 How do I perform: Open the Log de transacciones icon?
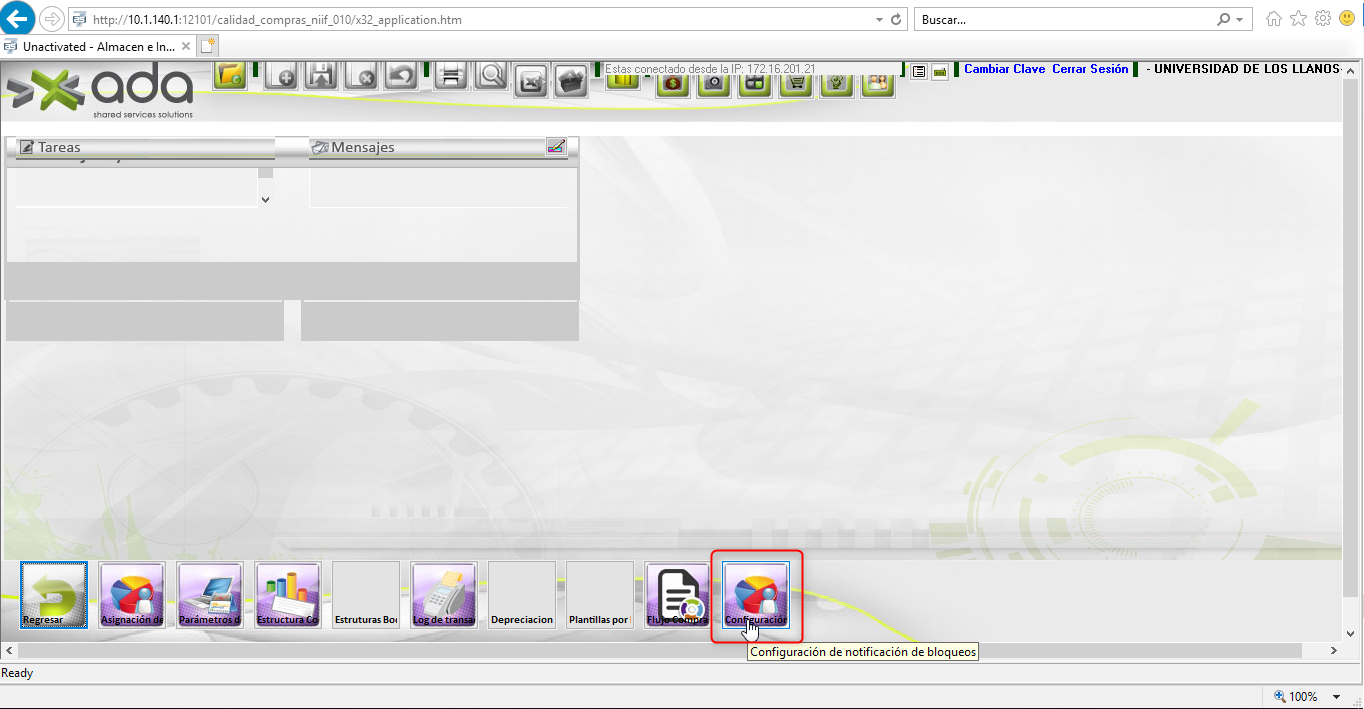click(444, 594)
